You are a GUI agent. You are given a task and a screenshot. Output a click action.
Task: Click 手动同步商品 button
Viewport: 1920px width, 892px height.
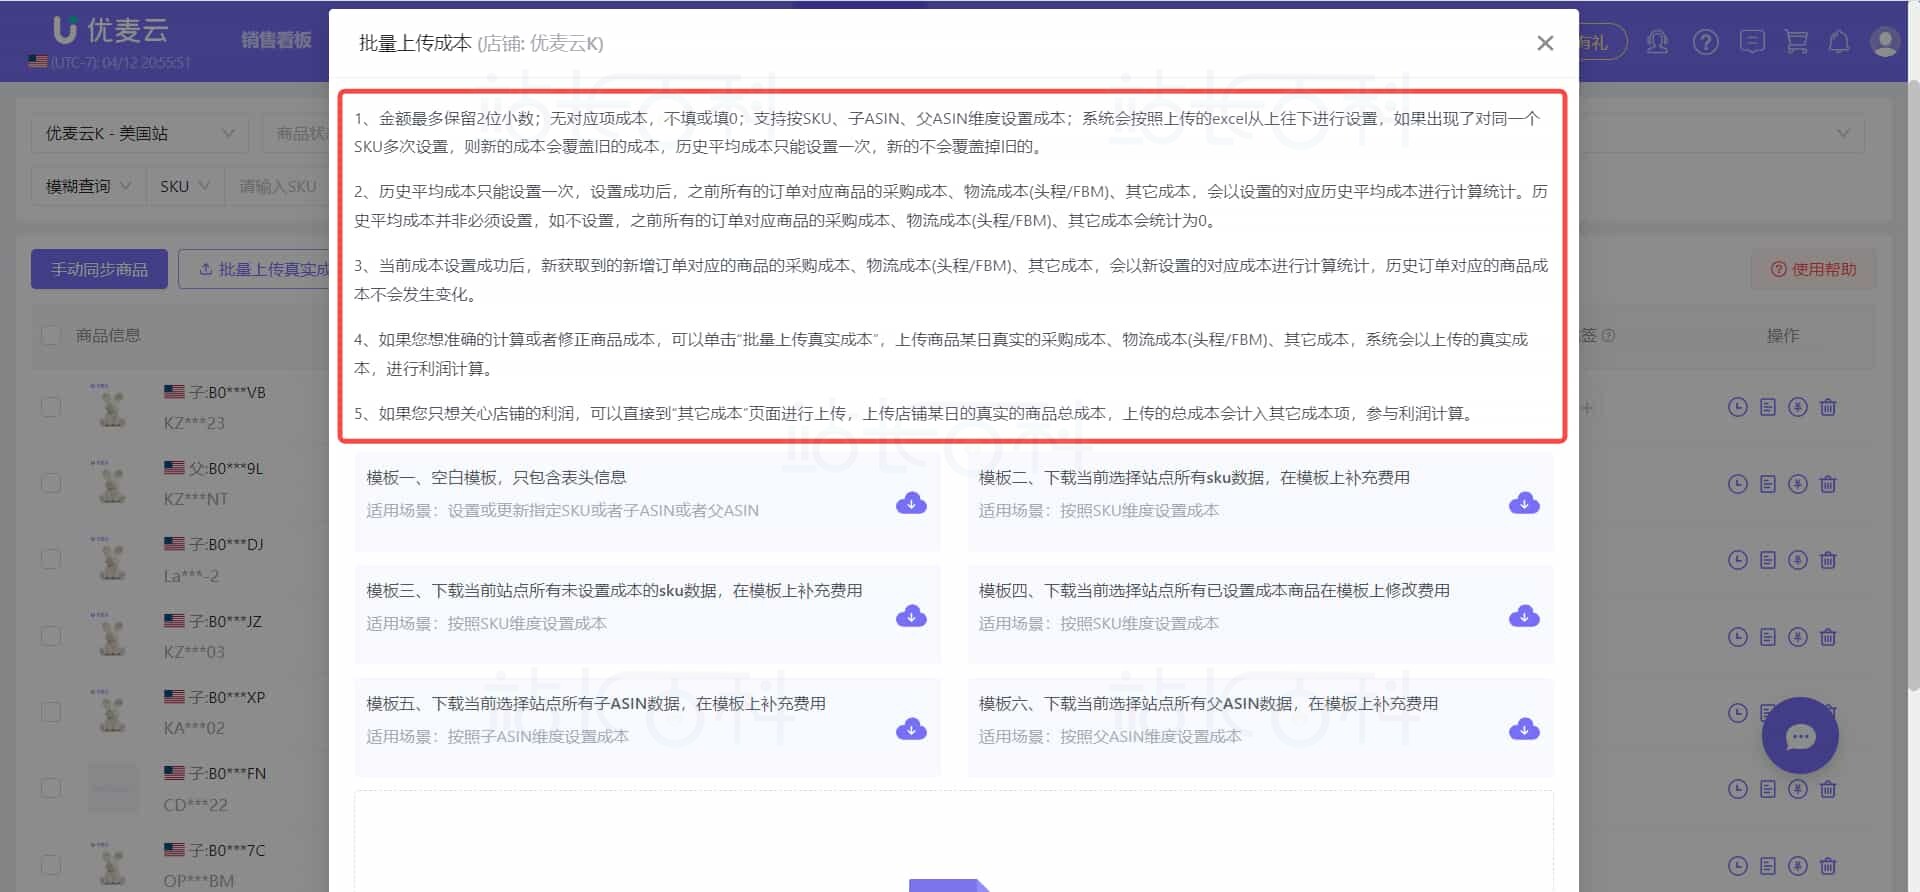(99, 269)
